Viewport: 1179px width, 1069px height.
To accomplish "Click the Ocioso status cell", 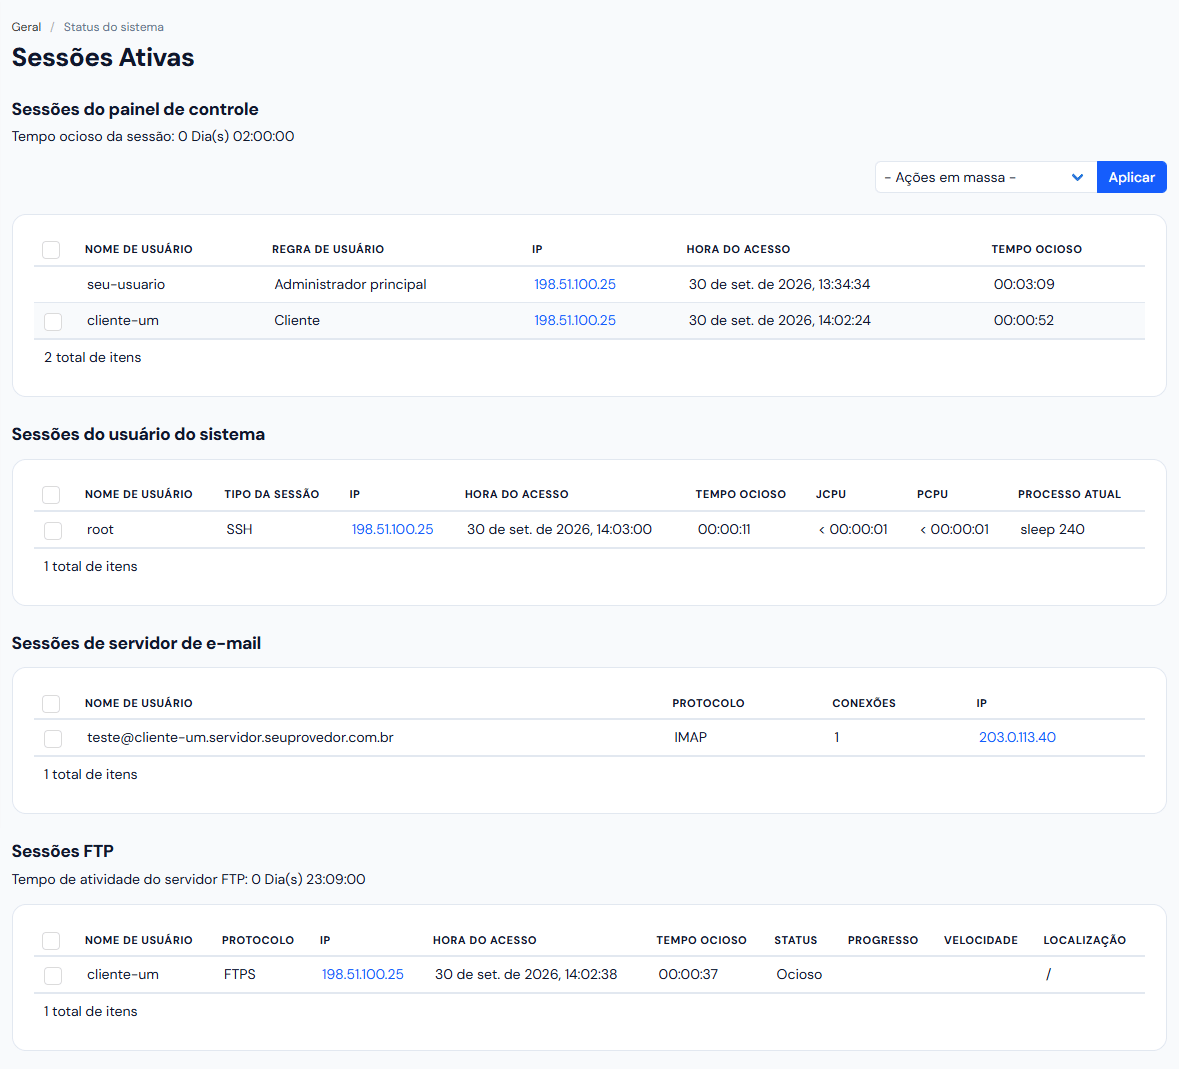I will (x=799, y=974).
